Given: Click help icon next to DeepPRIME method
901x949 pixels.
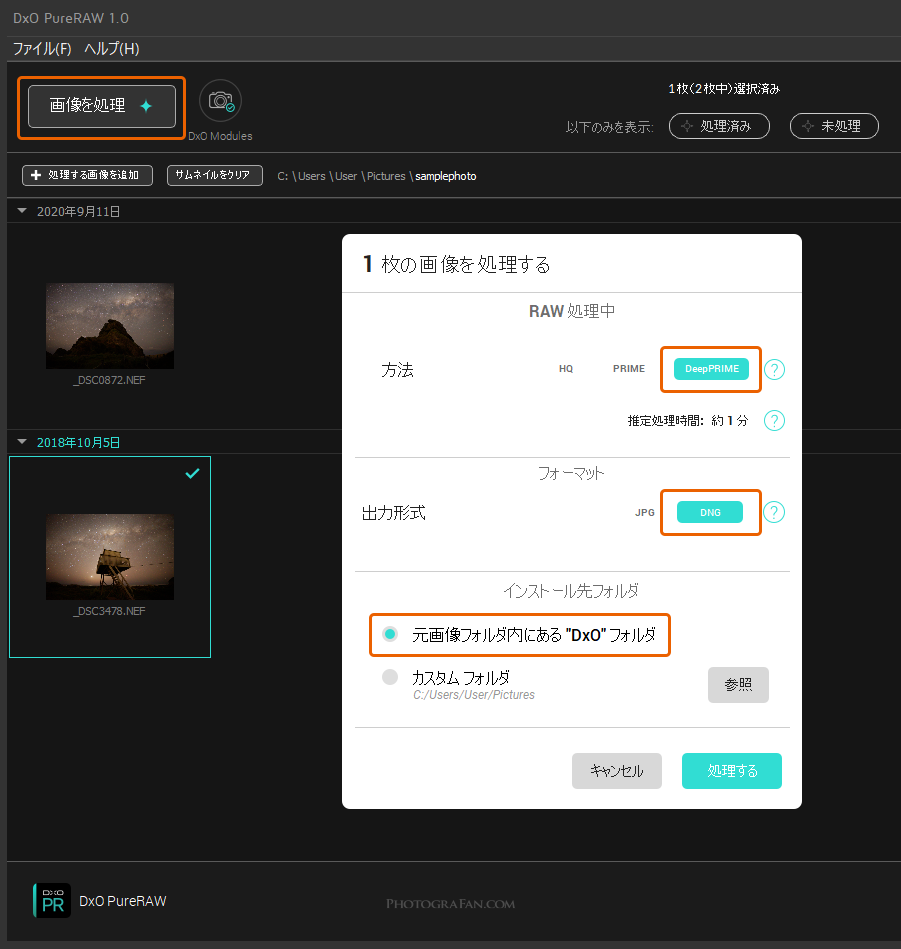Looking at the screenshot, I should (774, 369).
